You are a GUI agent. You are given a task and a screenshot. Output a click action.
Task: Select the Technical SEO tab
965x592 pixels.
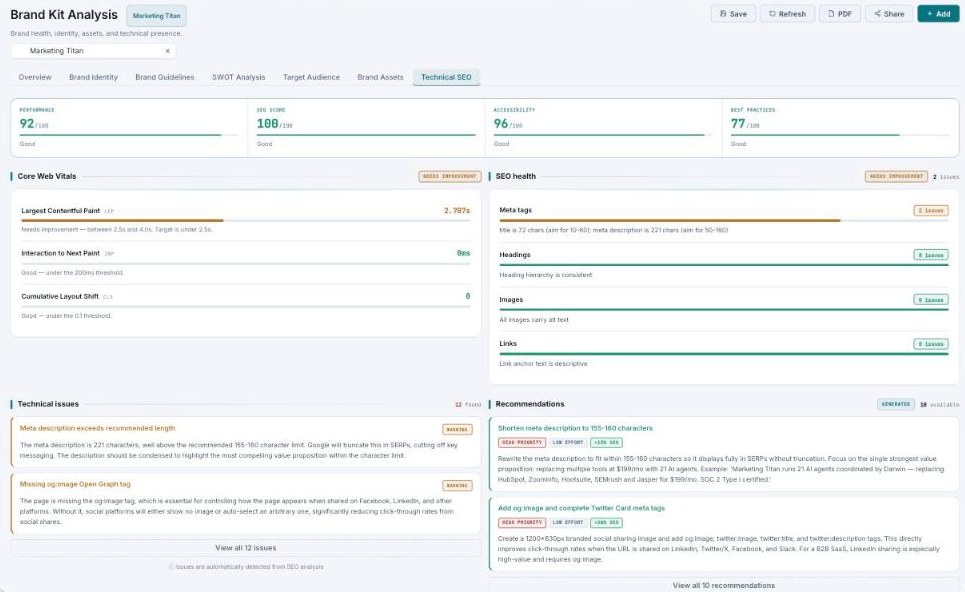[x=446, y=78]
